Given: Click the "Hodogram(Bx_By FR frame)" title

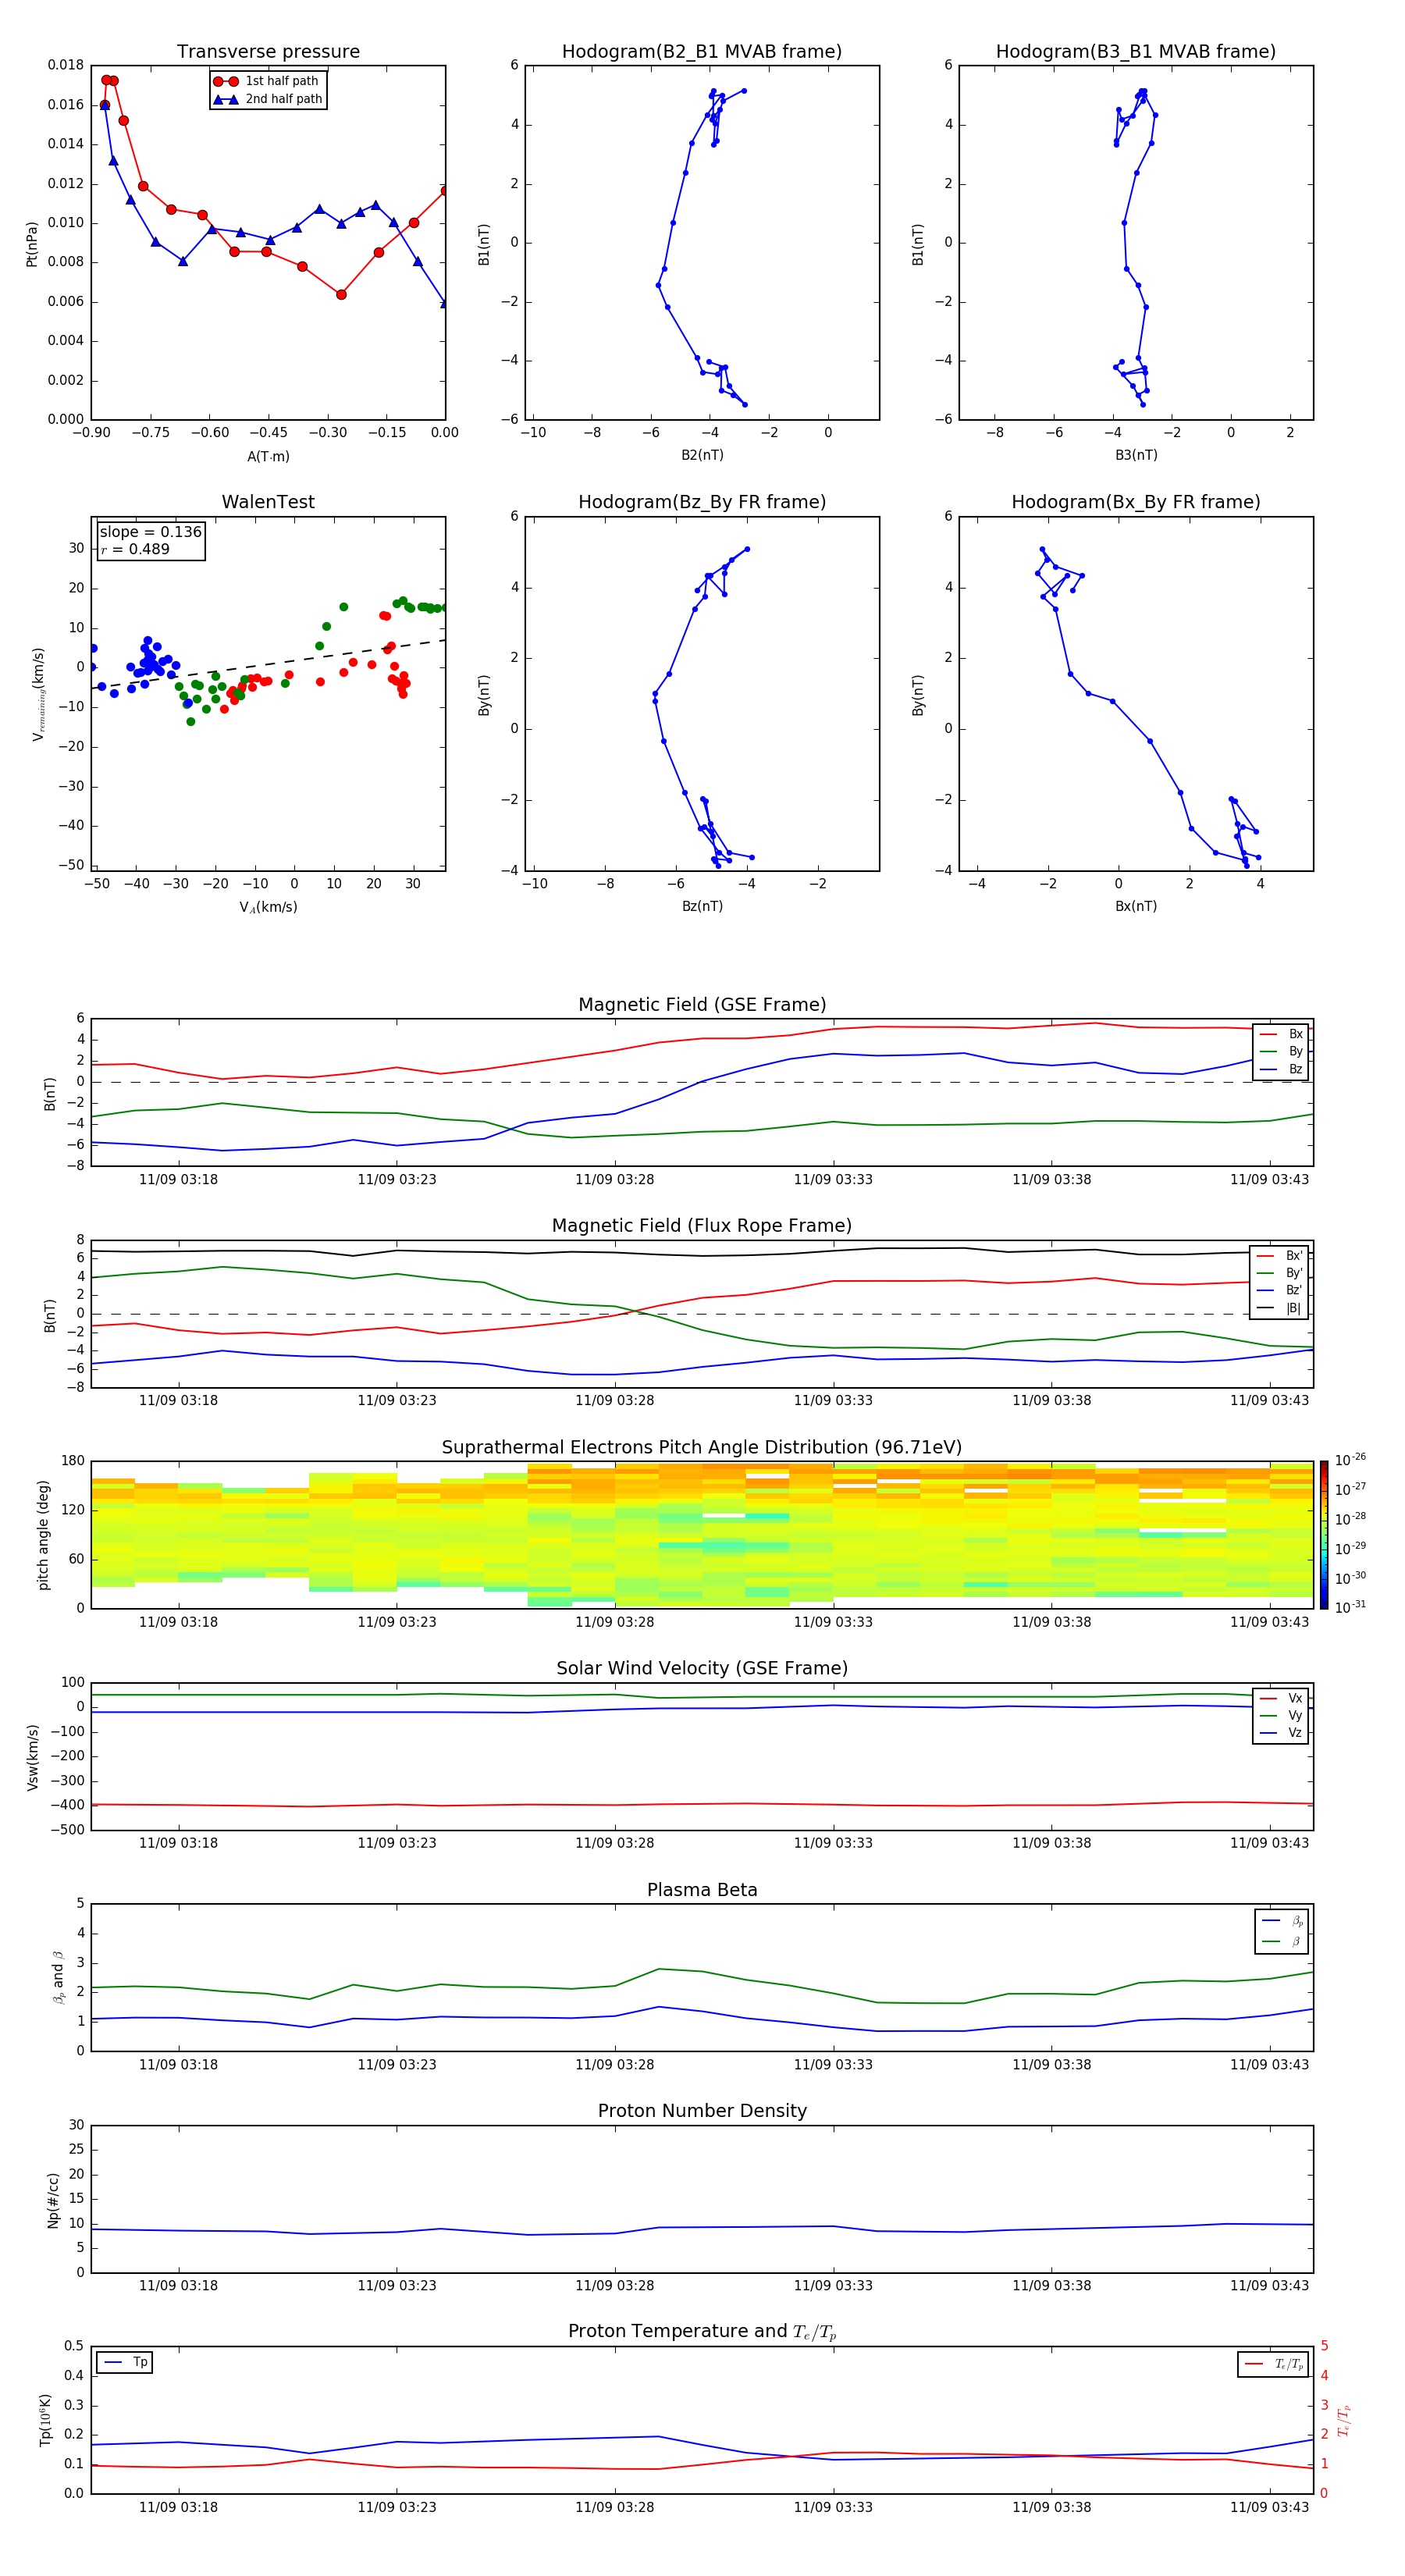Looking at the screenshot, I should [x=1136, y=502].
